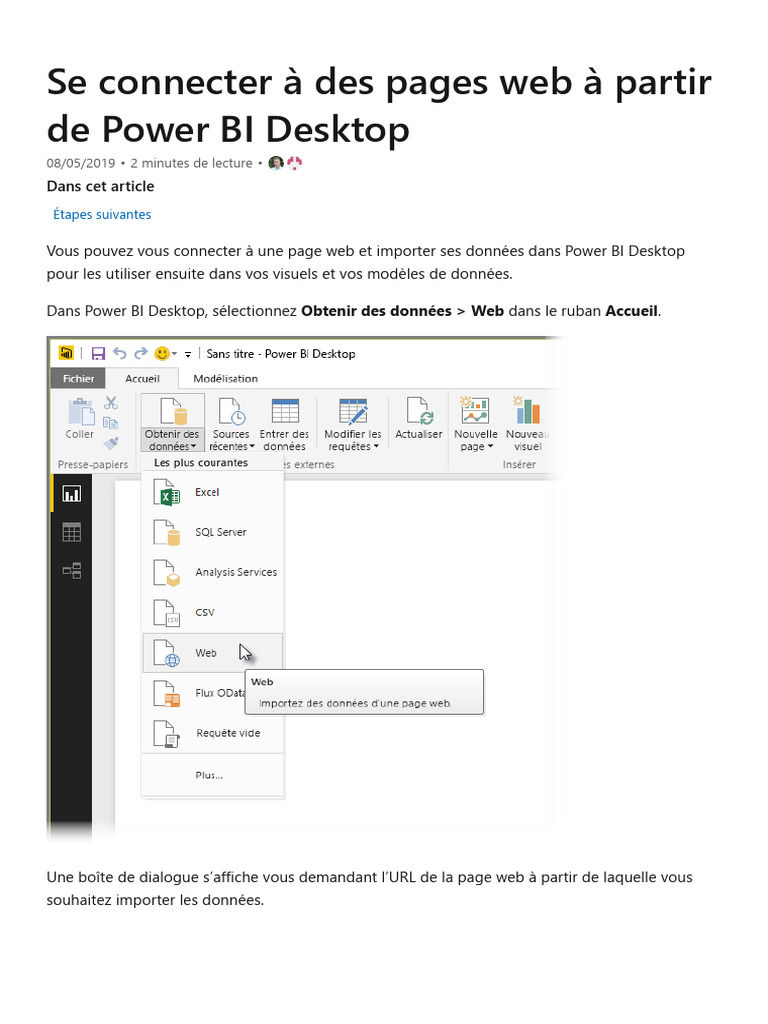The width and height of the screenshot is (768, 1024).
Task: Open quick access toolbar customize arrow
Action: [x=187, y=355]
